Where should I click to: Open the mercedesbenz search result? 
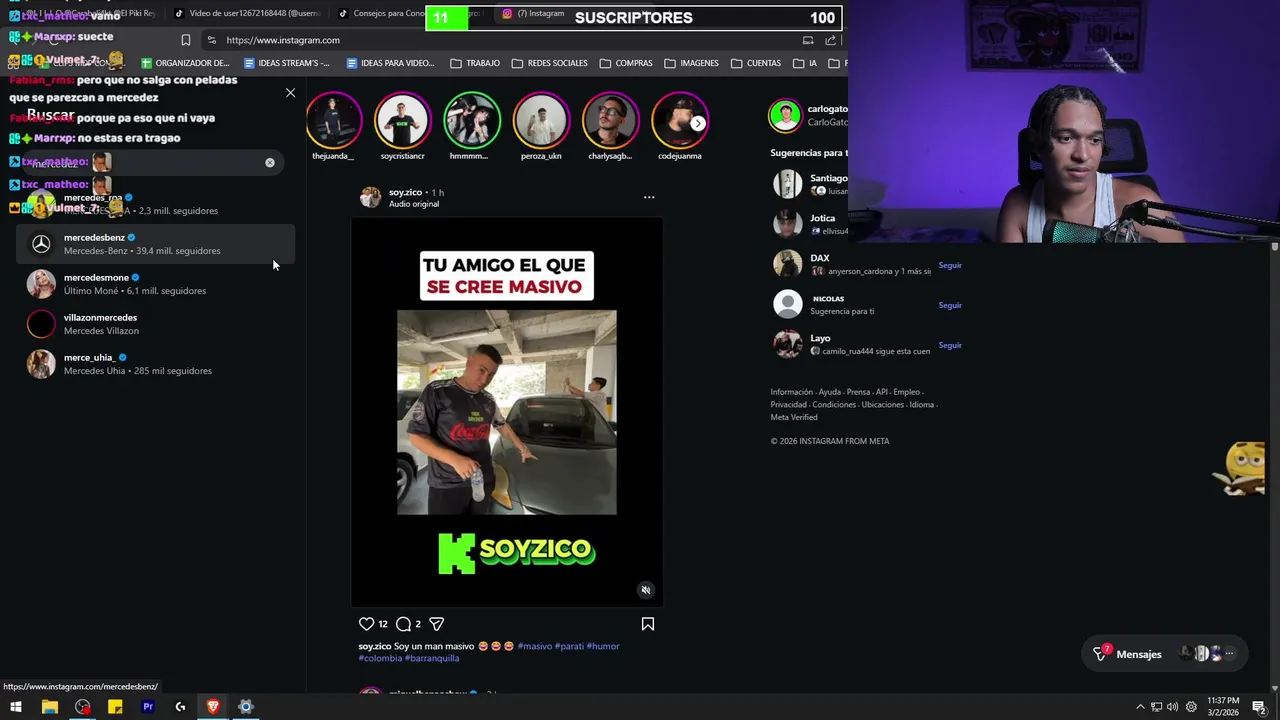(155, 244)
